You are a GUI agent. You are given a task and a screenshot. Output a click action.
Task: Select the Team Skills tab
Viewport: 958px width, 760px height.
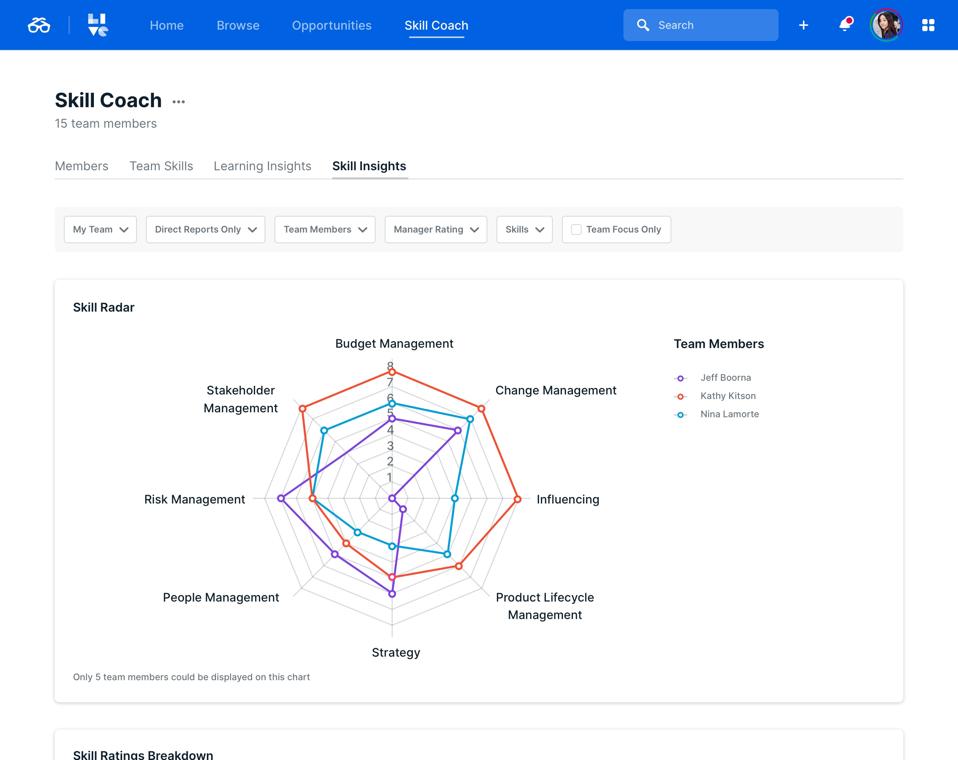click(x=161, y=166)
